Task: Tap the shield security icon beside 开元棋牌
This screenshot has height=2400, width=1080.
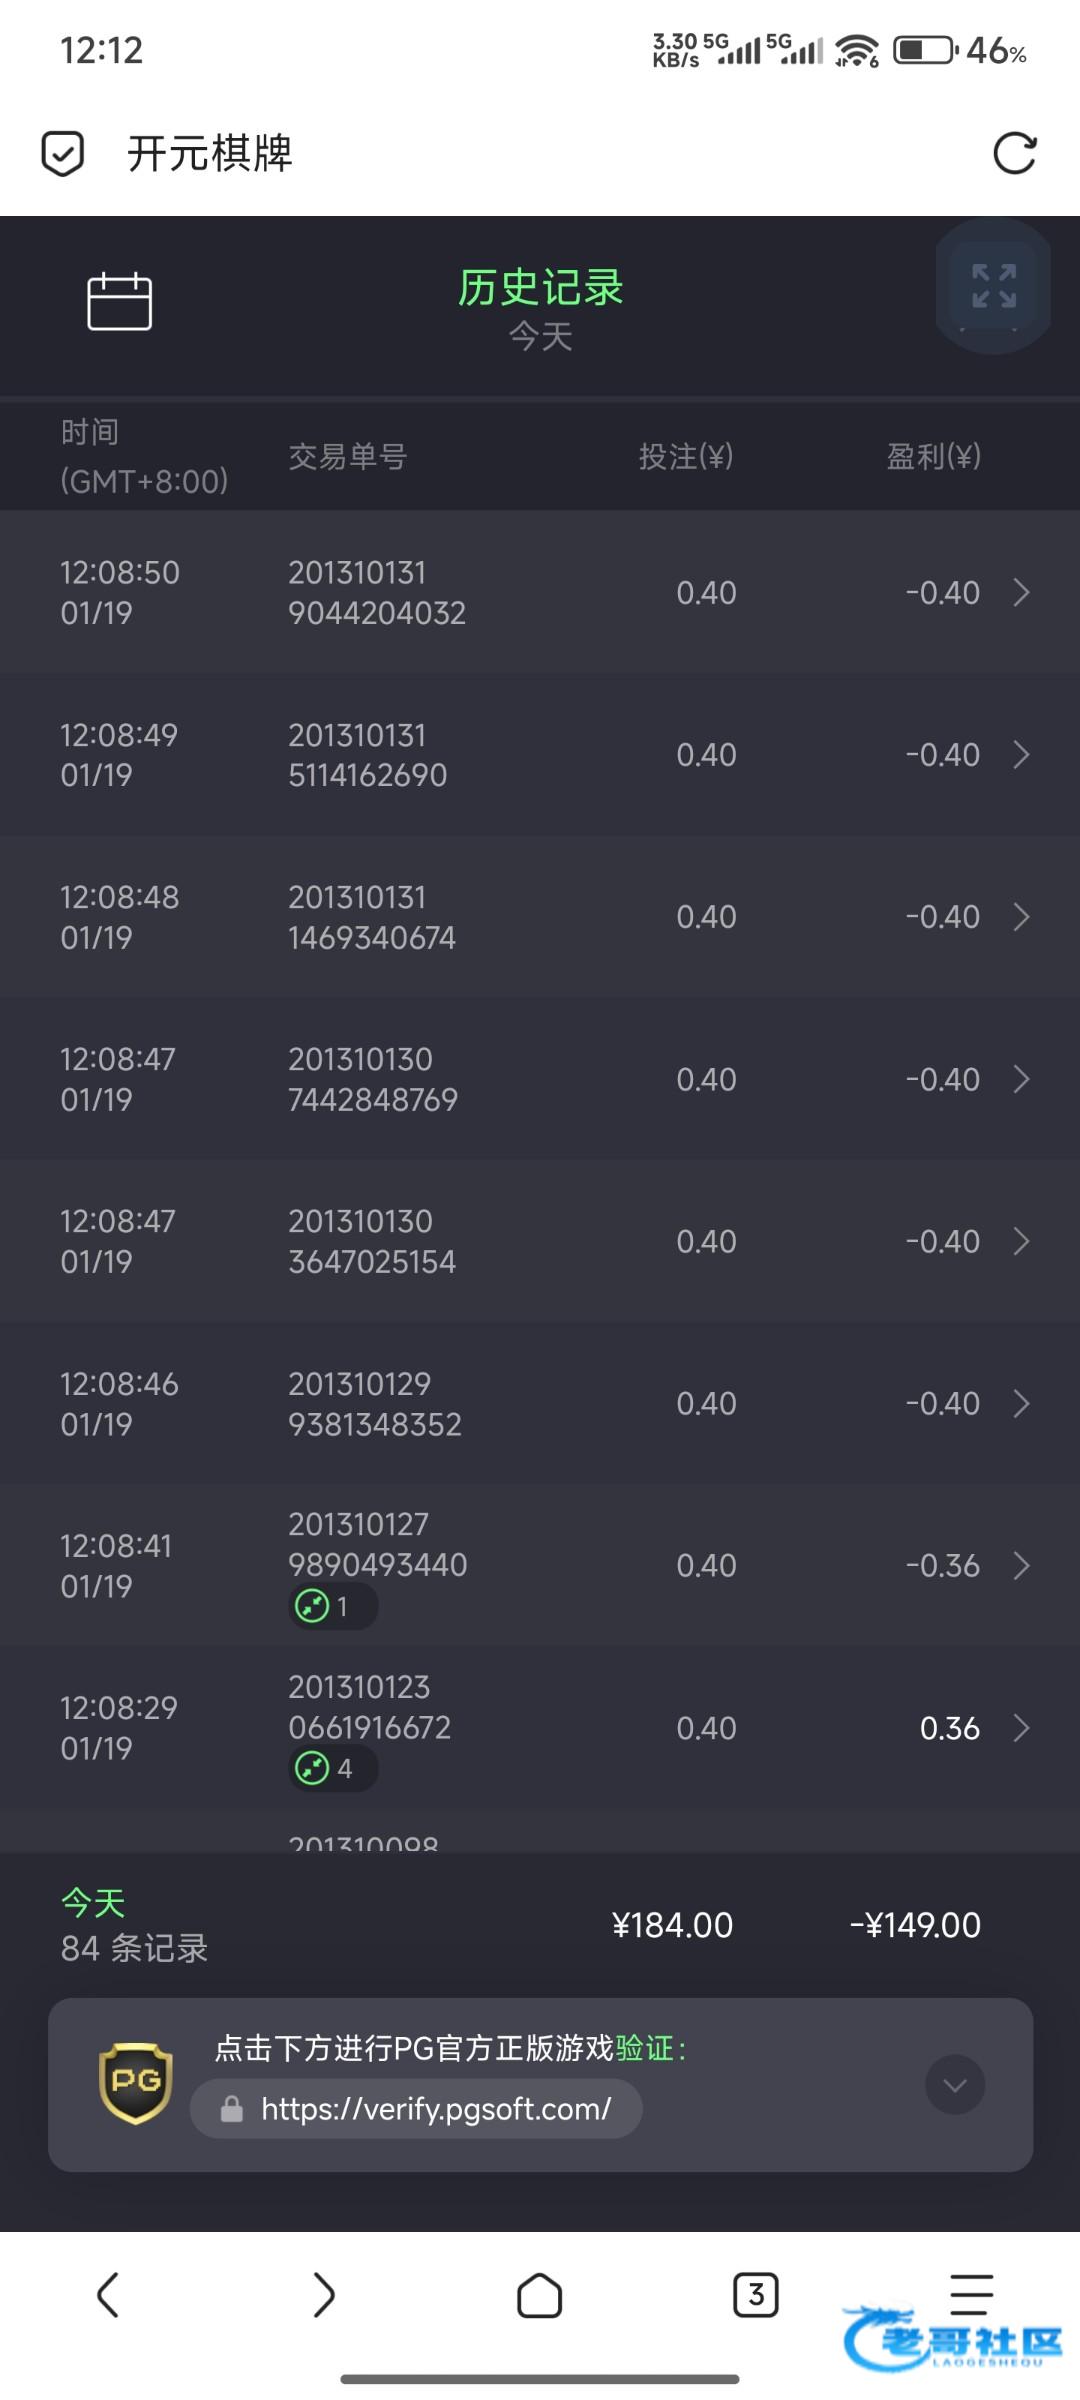Action: (x=62, y=154)
